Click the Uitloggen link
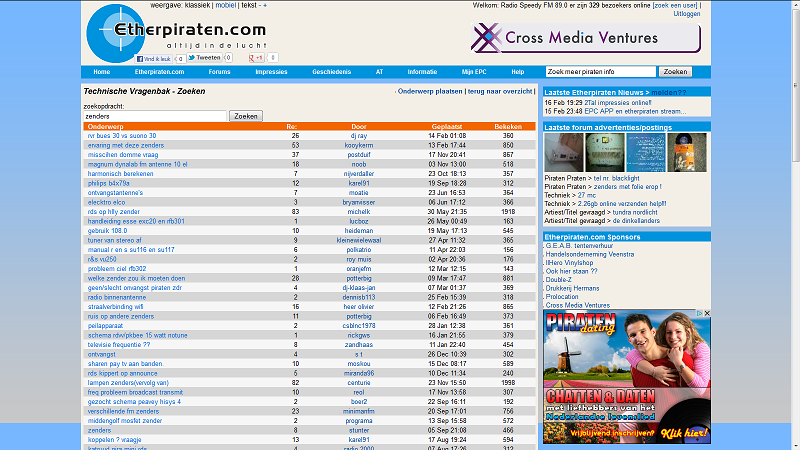800x450 pixels. point(687,14)
